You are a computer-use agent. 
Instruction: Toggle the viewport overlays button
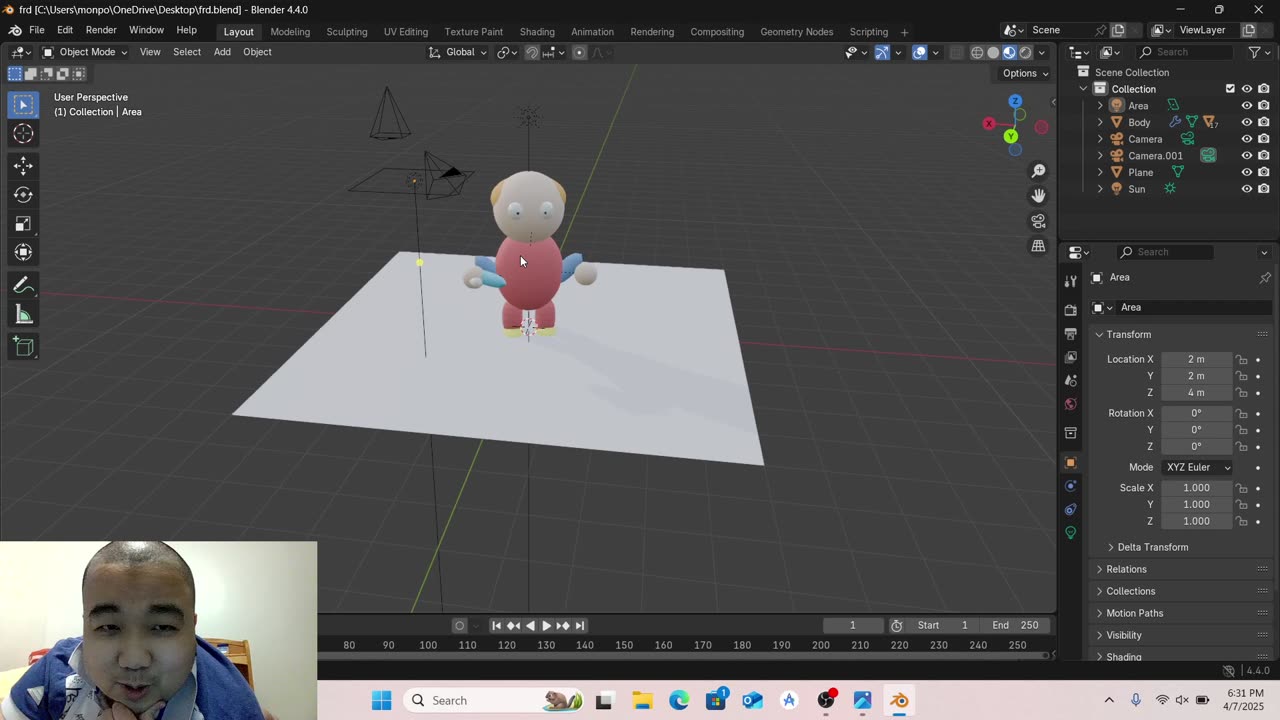pos(919,52)
